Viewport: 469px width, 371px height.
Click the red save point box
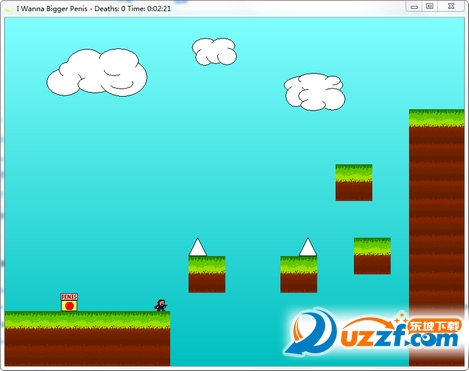[69, 302]
